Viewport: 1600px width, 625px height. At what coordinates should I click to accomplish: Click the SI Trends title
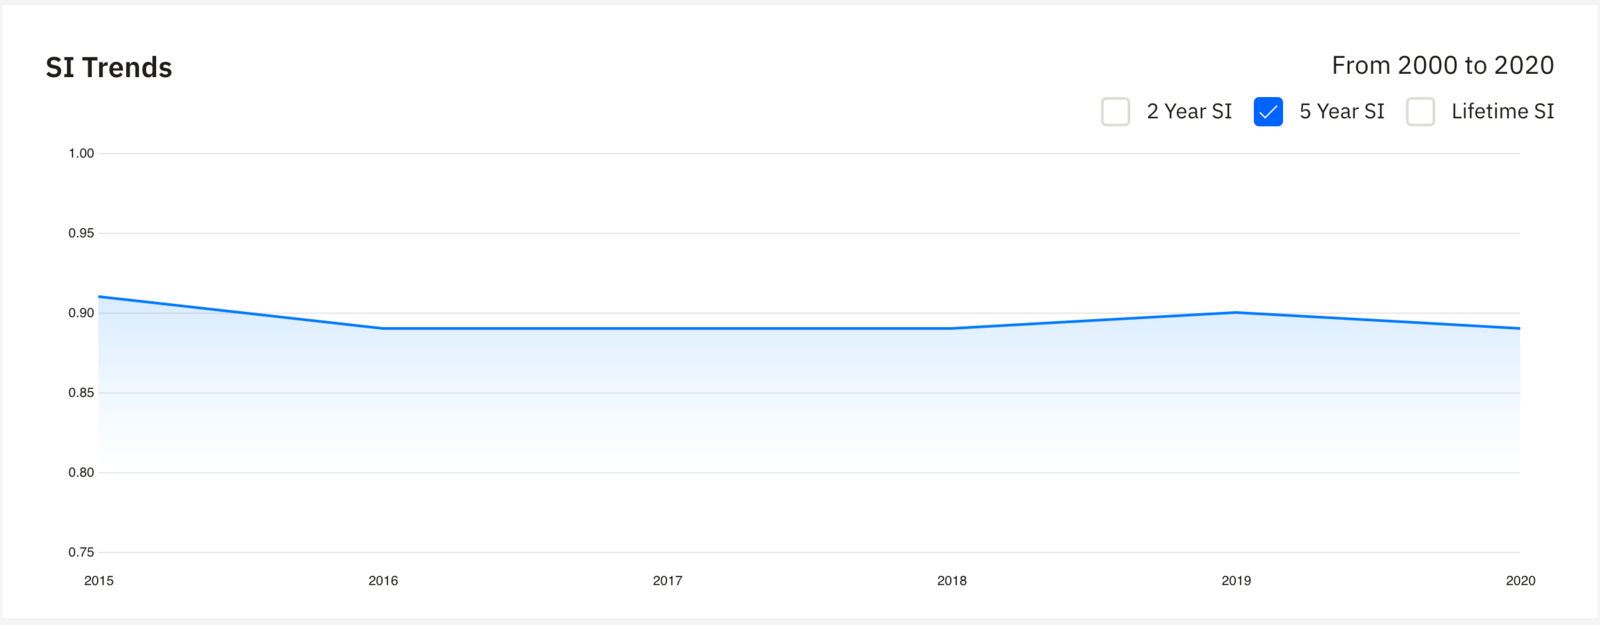click(109, 67)
